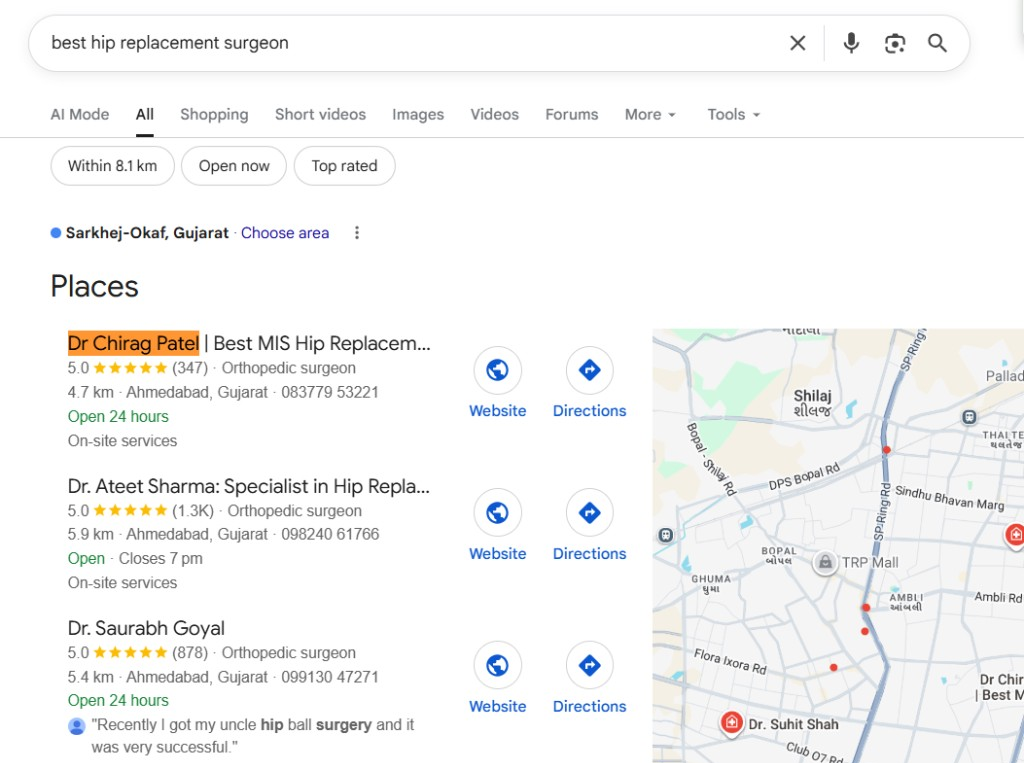Switch to the AI Mode tab
The image size is (1024, 763).
[x=80, y=114]
